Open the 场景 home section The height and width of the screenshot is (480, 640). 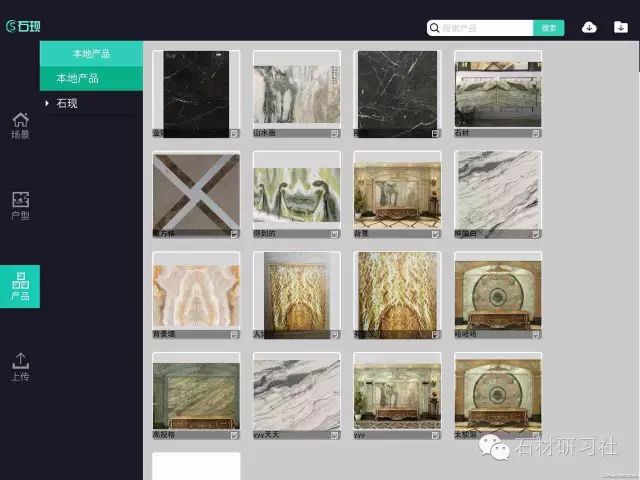point(20,126)
